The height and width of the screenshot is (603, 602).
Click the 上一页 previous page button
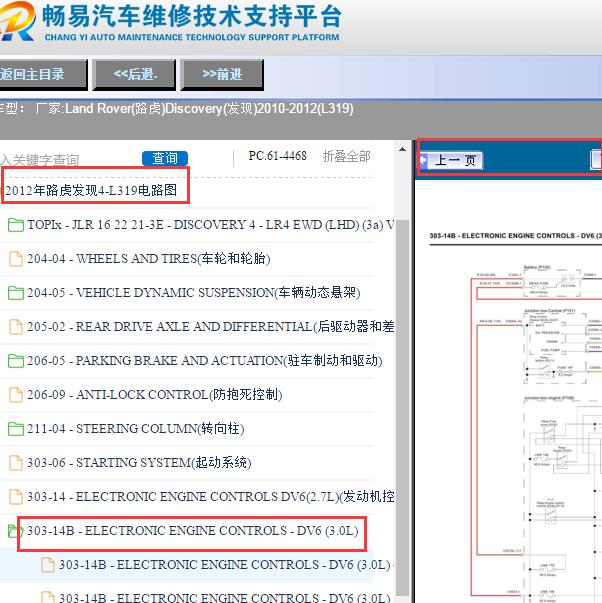[x=451, y=160]
